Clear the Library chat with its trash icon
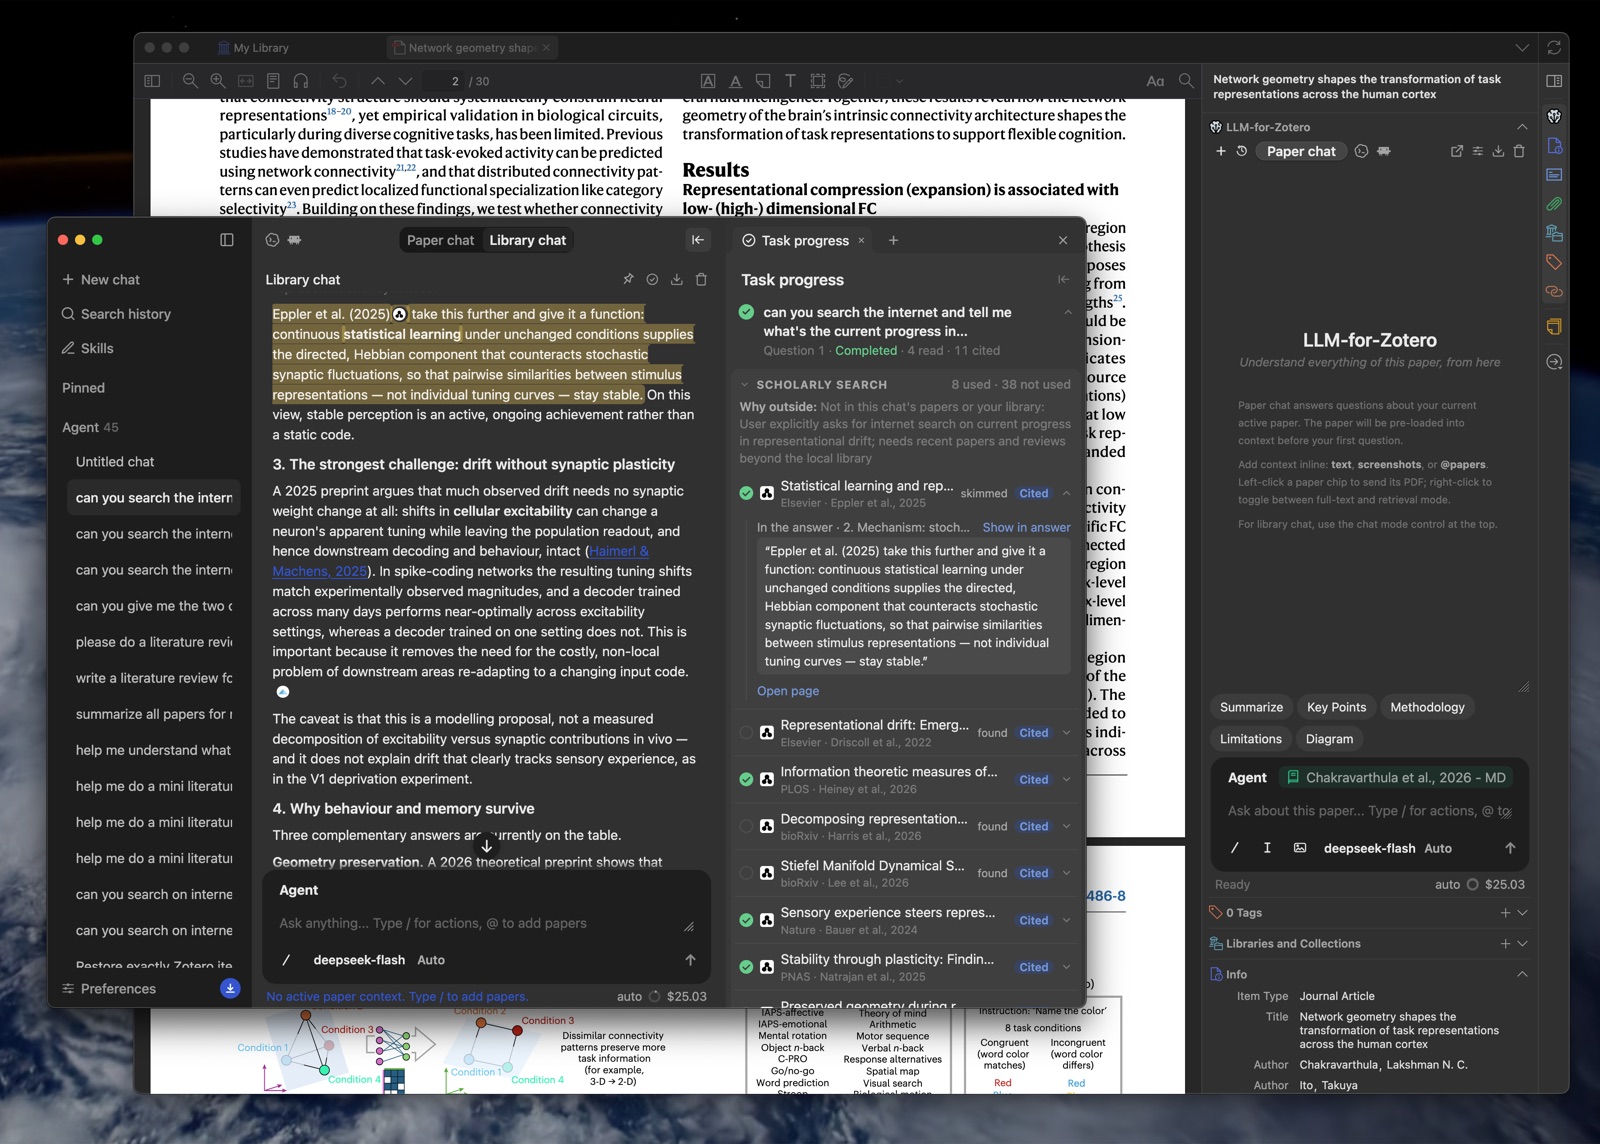The image size is (1600, 1144). pyautogui.click(x=701, y=280)
